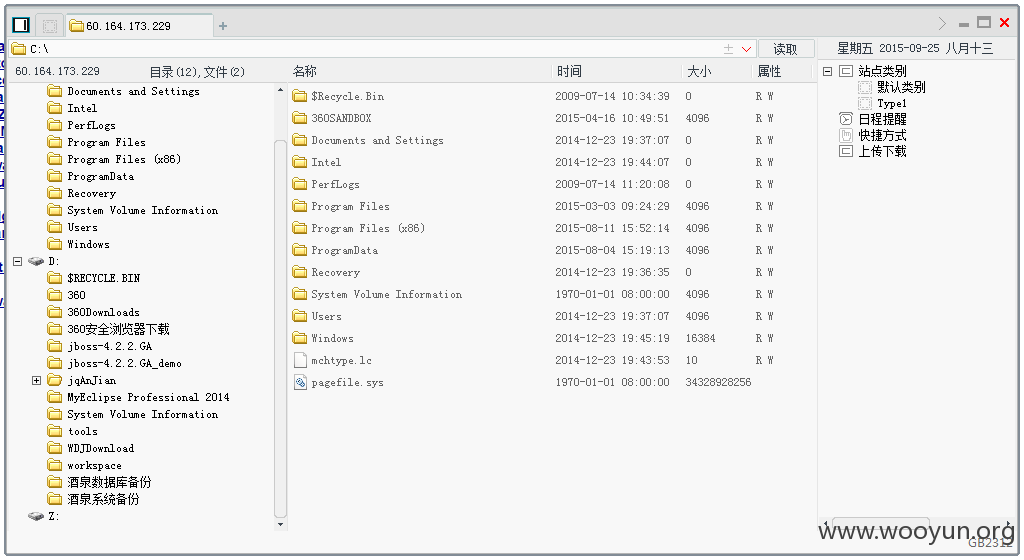The height and width of the screenshot is (560, 1024).
Task: Select System Volume Information in file list
Action: [x=386, y=294]
